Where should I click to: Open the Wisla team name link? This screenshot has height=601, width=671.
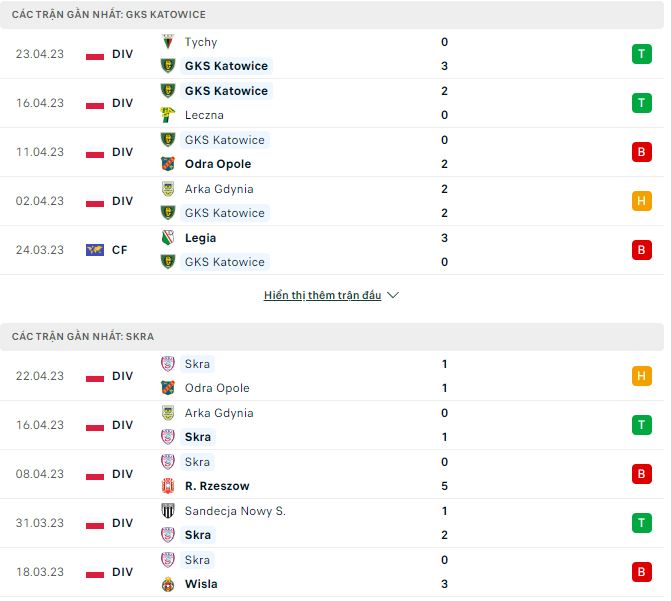tap(201, 584)
